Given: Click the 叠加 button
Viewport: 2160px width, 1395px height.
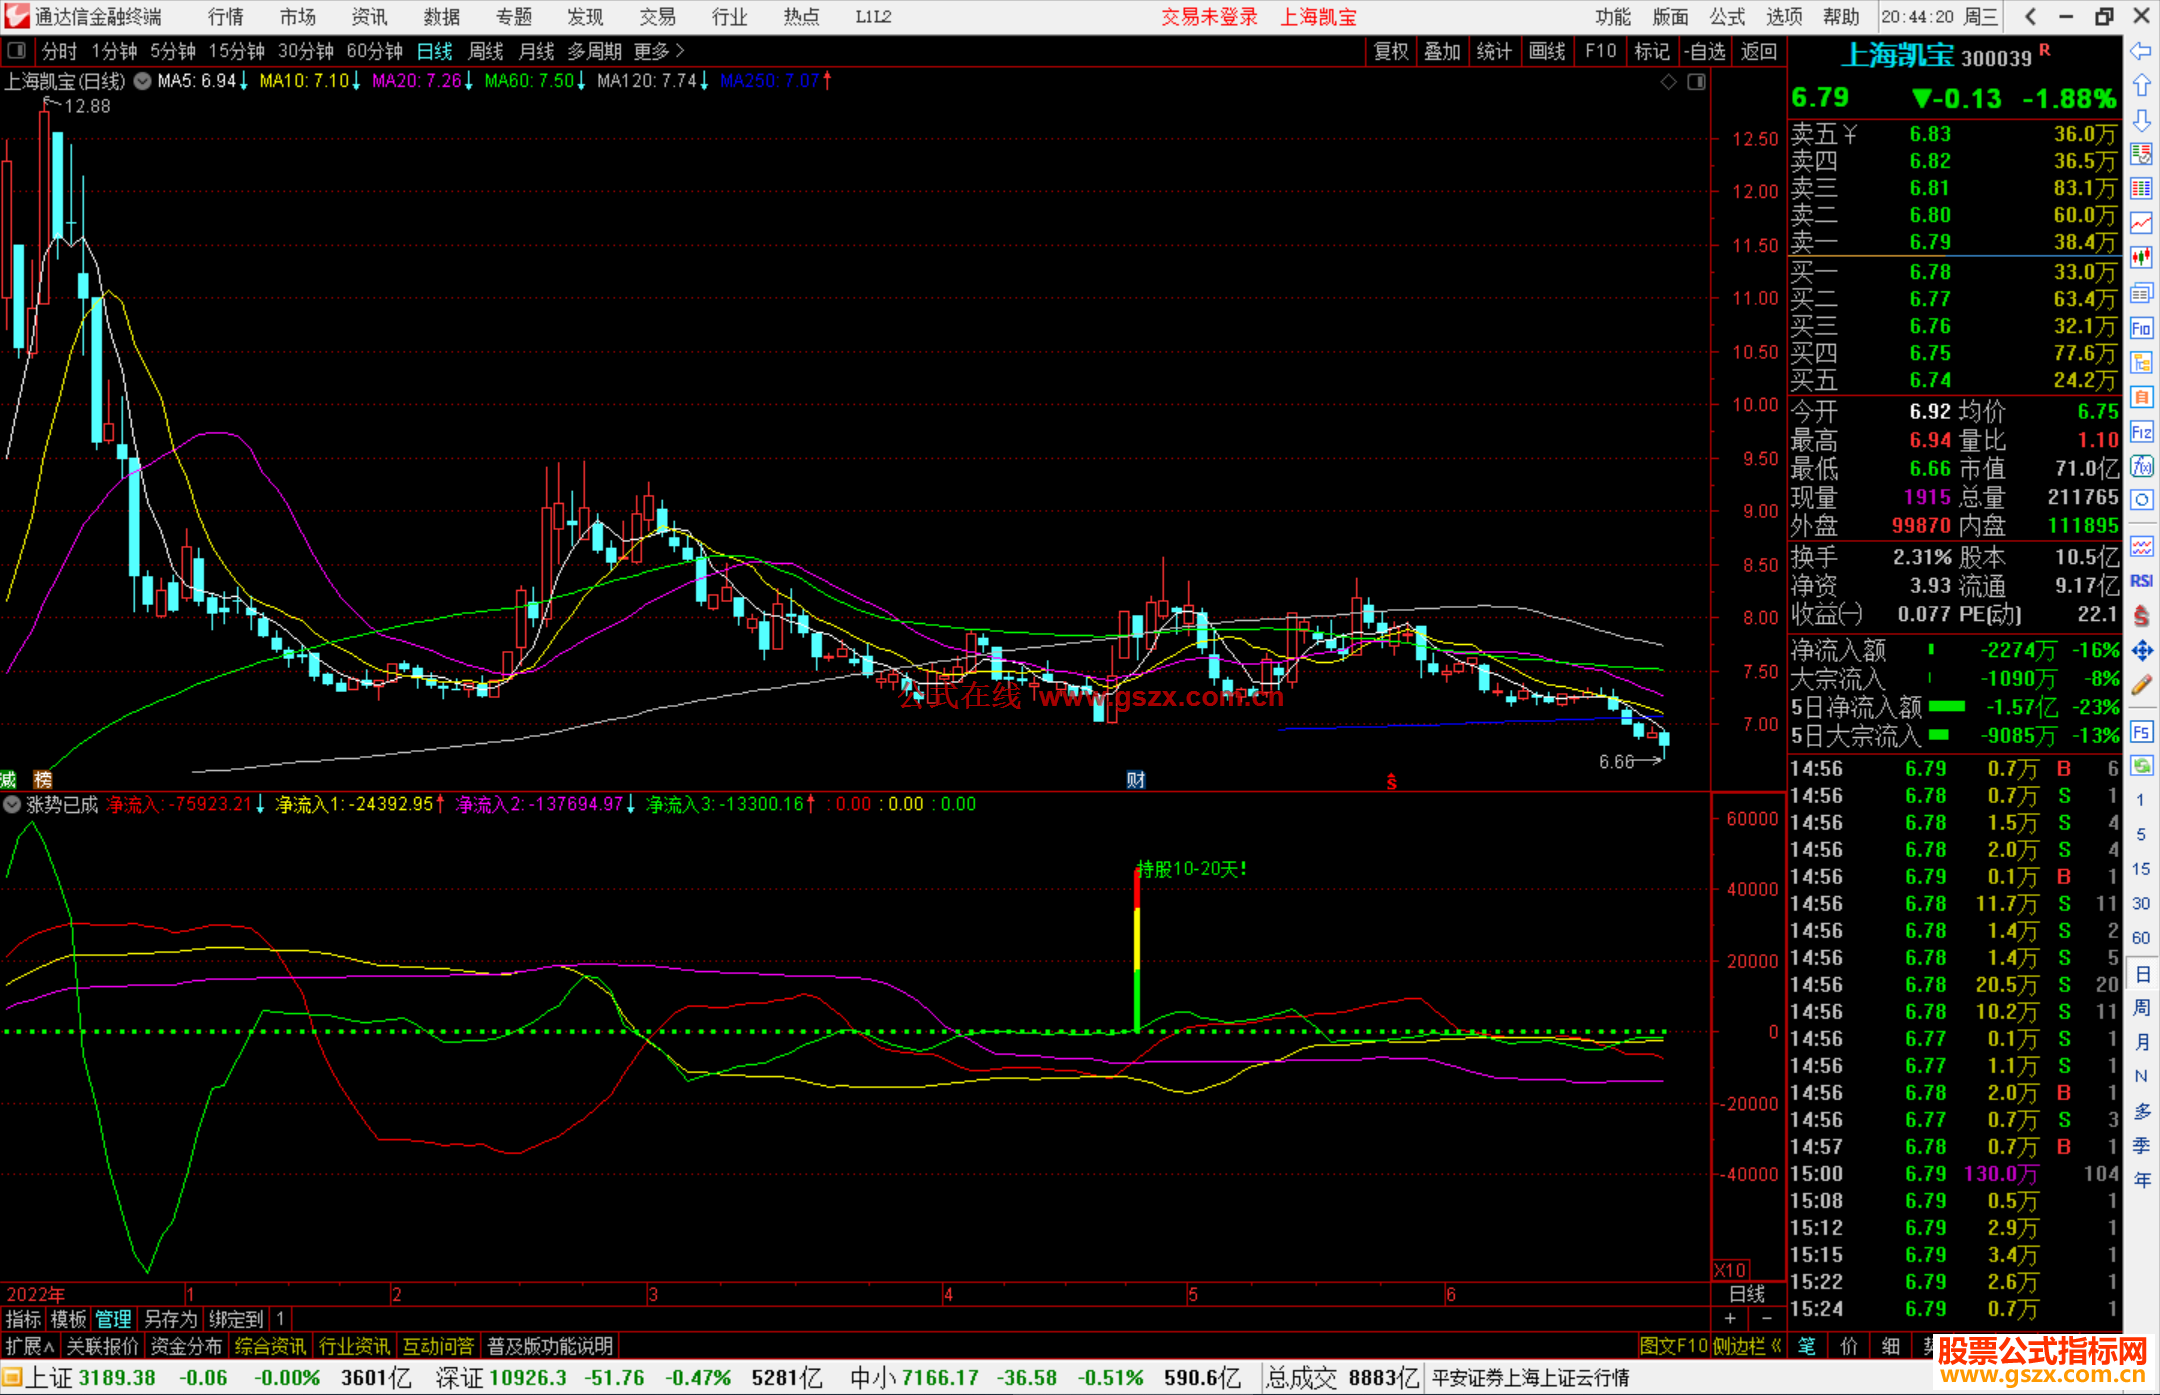Looking at the screenshot, I should point(1443,51).
